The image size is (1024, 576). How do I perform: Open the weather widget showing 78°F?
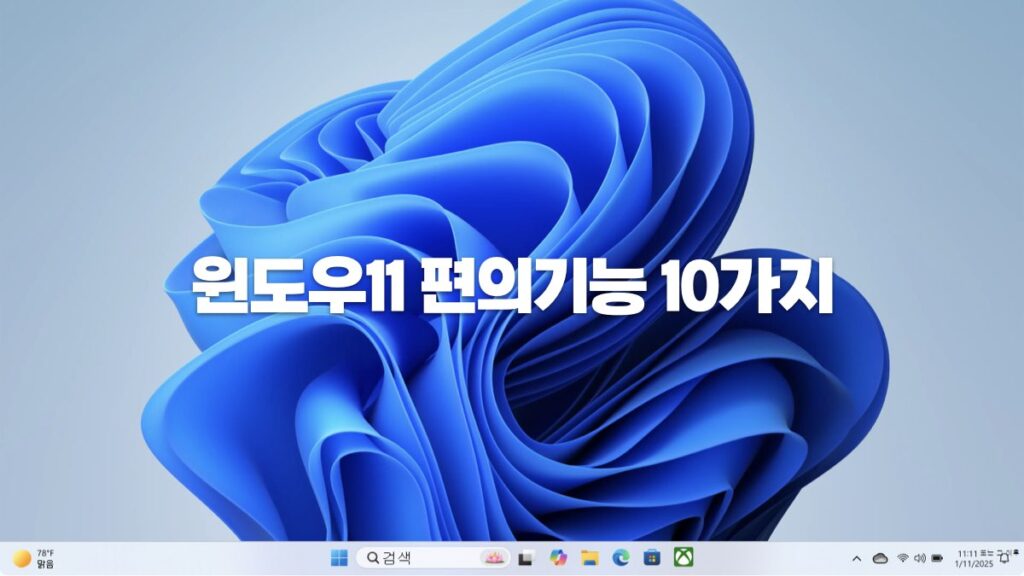pyautogui.click(x=34, y=558)
